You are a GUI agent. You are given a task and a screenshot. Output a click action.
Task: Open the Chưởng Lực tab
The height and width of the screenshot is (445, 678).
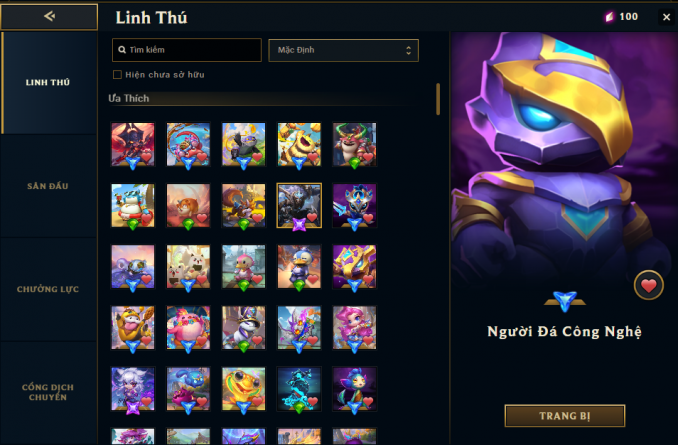pyautogui.click(x=48, y=289)
